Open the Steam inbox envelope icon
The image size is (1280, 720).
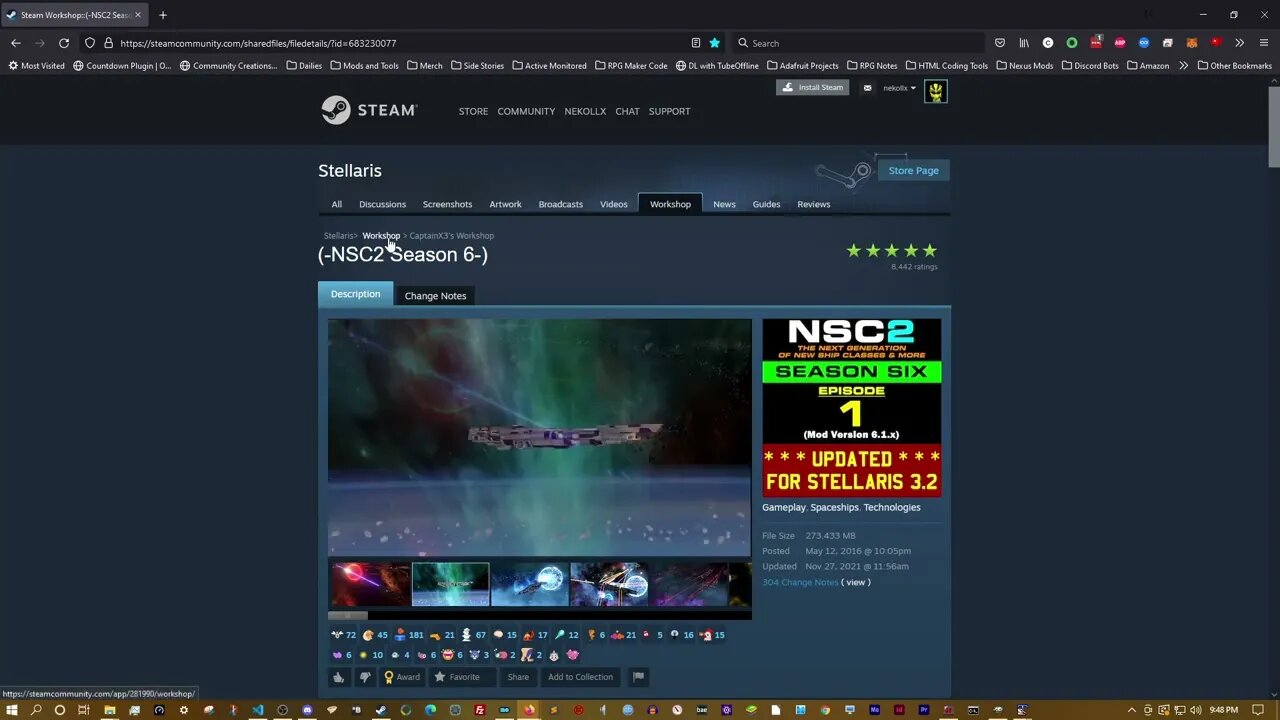(867, 88)
